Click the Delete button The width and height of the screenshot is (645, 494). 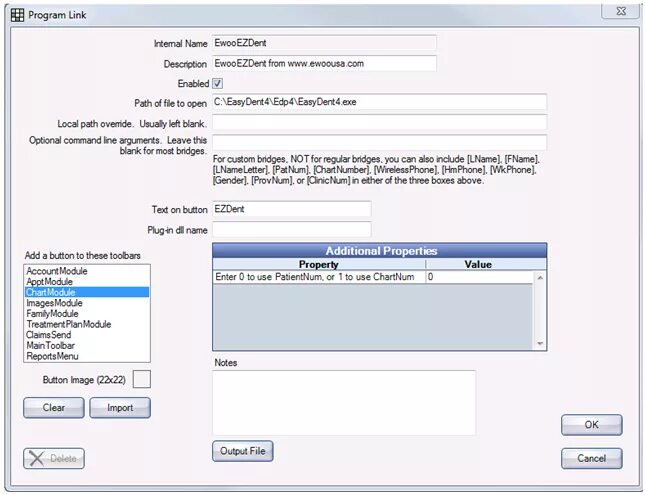[54, 458]
